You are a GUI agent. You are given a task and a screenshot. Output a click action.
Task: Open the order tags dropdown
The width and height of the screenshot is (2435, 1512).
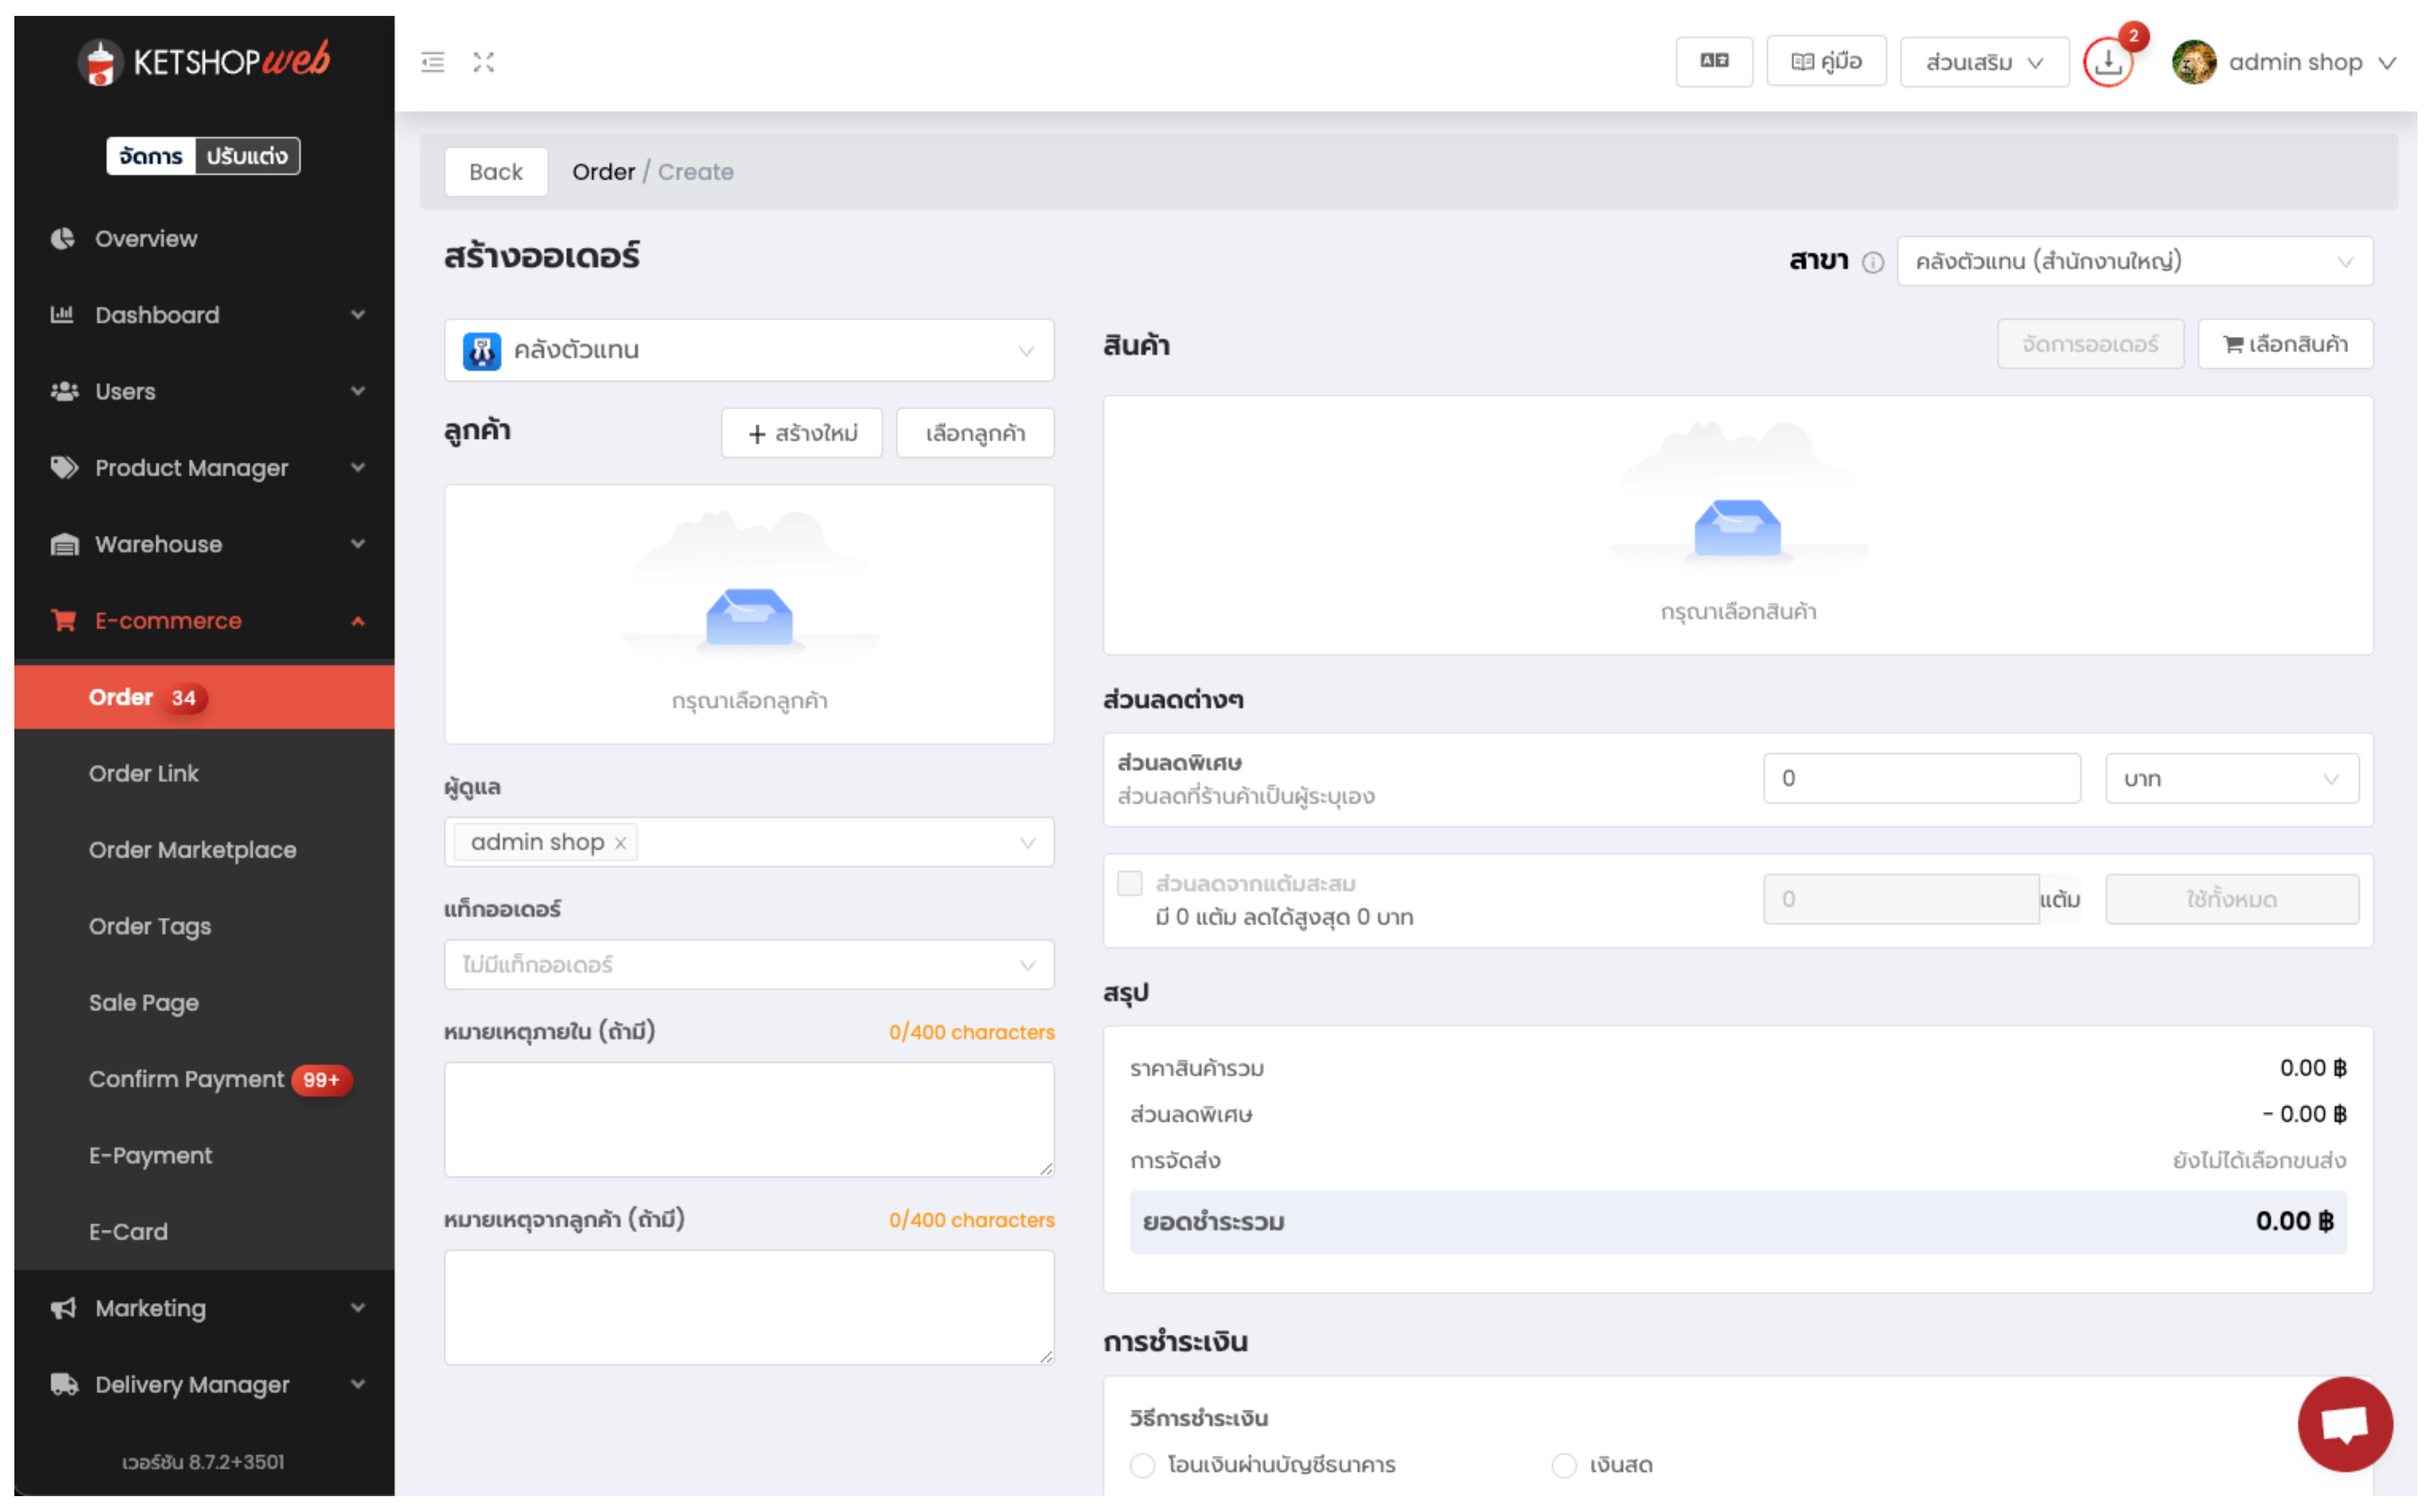(748, 965)
